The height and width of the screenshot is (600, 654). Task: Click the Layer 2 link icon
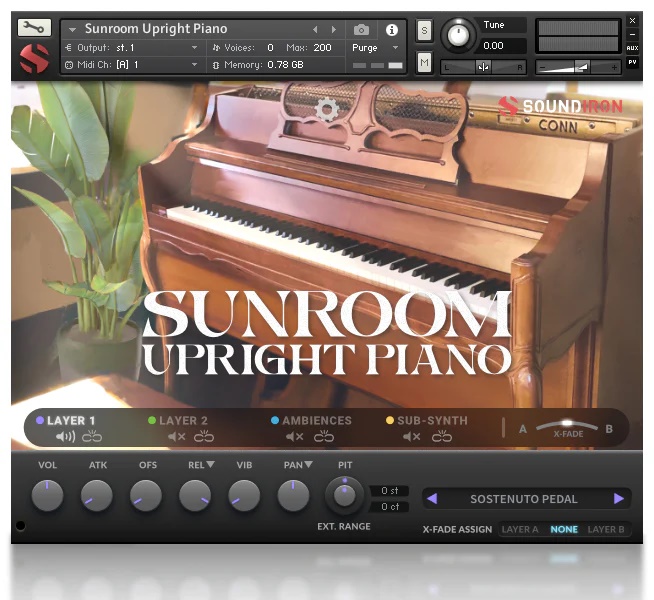204,436
